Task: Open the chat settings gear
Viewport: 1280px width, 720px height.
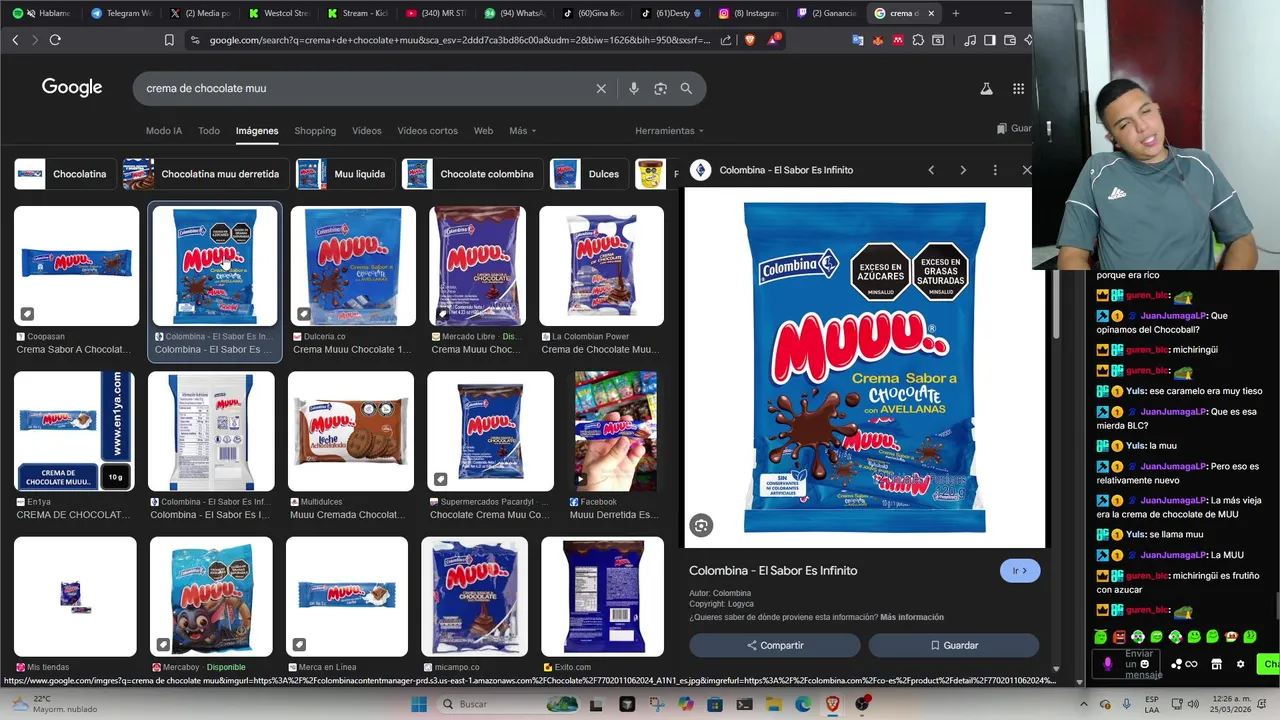Action: tap(1241, 664)
